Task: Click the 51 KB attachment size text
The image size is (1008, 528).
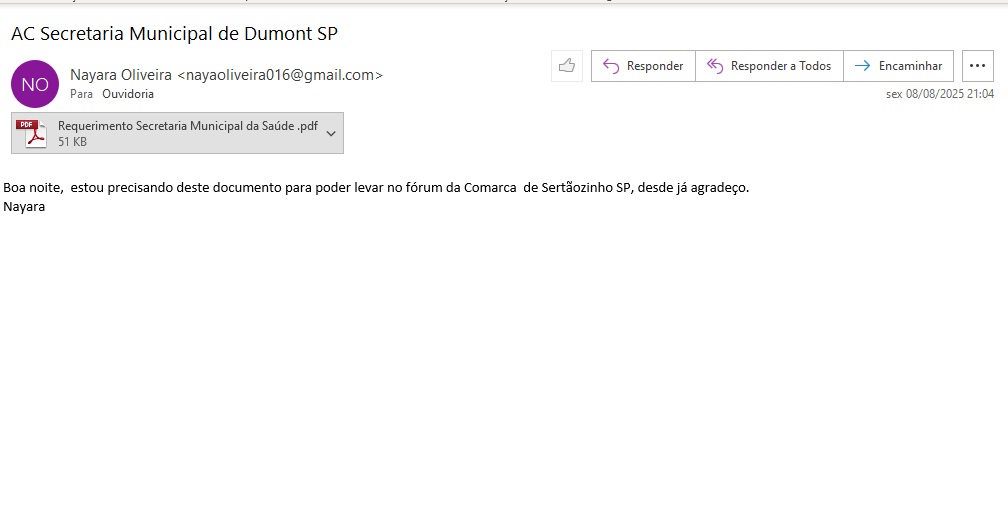Action: tap(72, 142)
